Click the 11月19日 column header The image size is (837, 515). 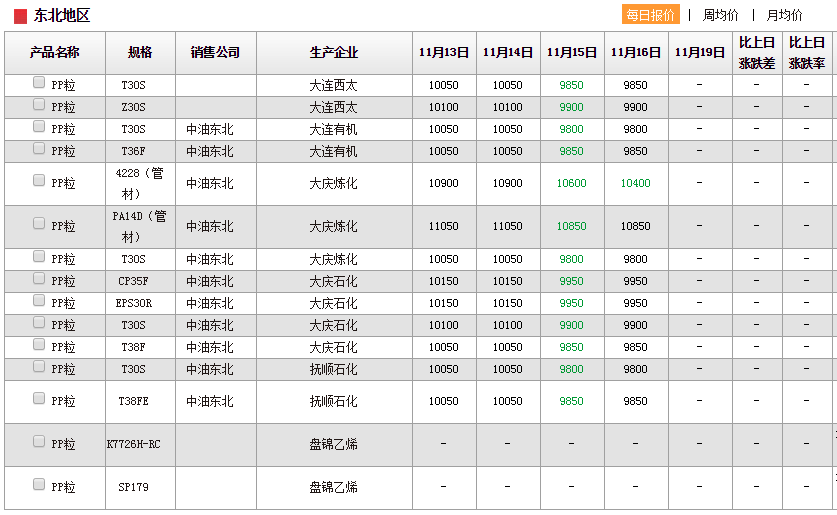coord(700,53)
